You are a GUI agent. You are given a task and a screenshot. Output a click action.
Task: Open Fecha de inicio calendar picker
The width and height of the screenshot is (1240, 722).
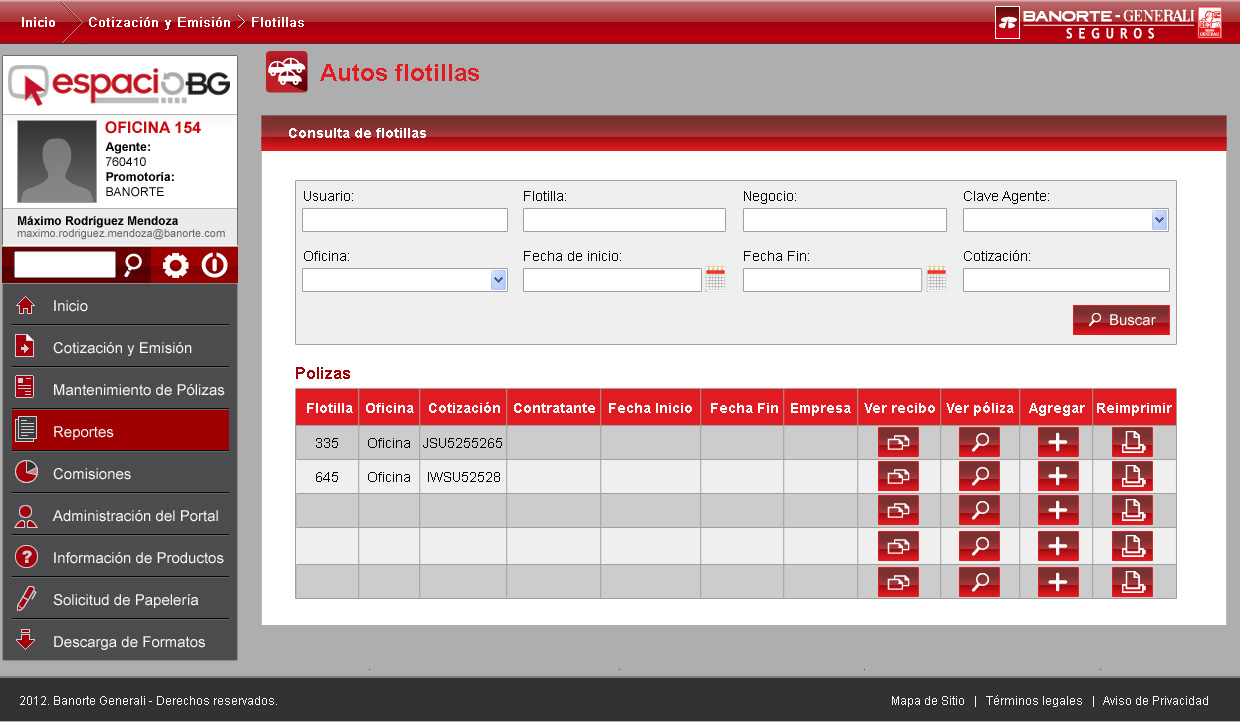click(715, 279)
